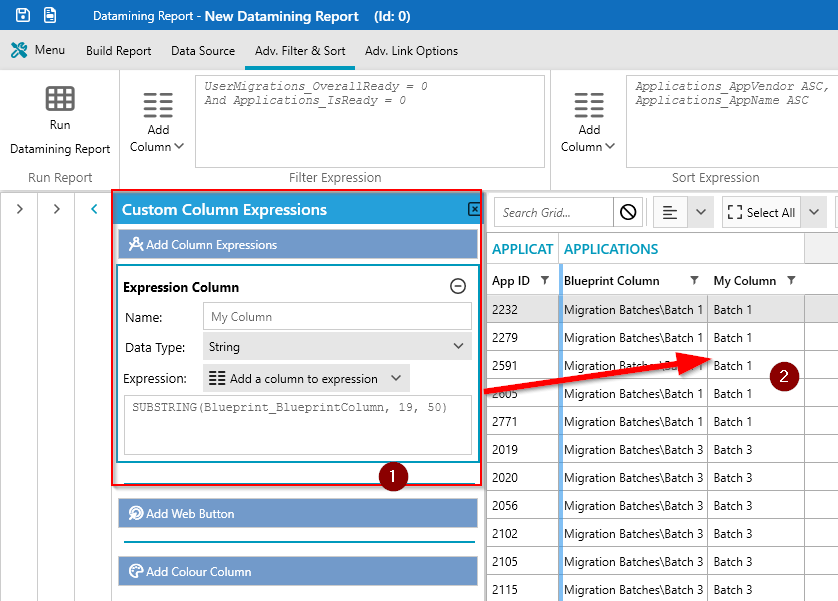The image size is (838, 601).
Task: Select the cell with App ID 2056
Action: (523, 505)
